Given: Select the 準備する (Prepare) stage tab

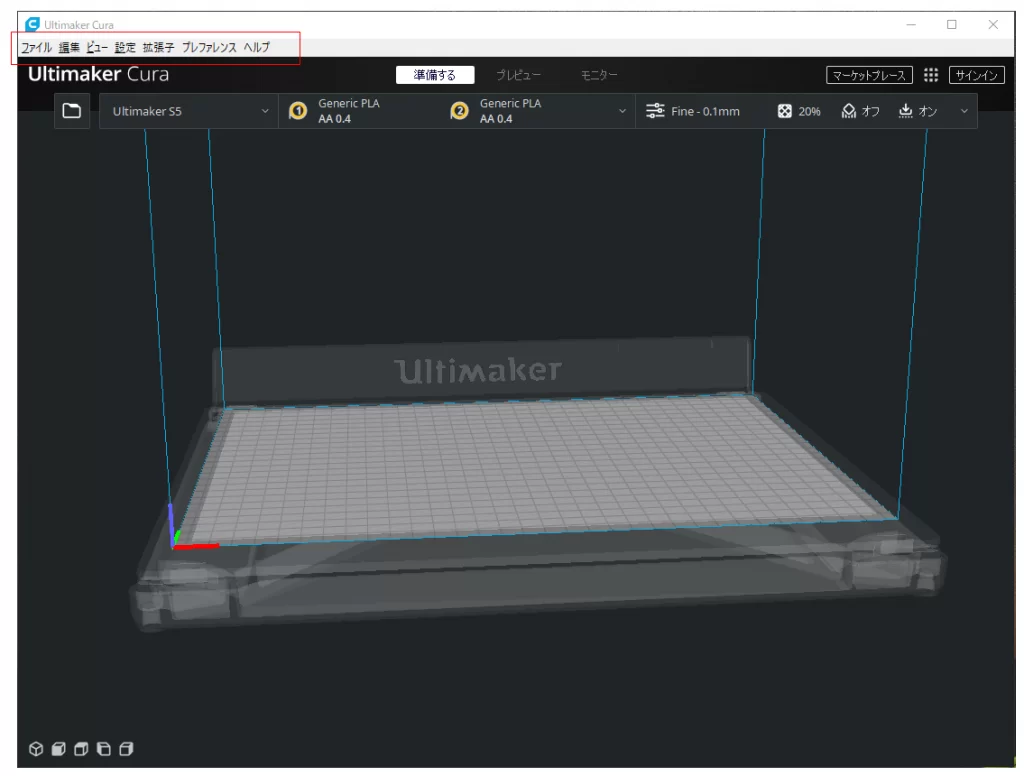Looking at the screenshot, I should coord(435,75).
